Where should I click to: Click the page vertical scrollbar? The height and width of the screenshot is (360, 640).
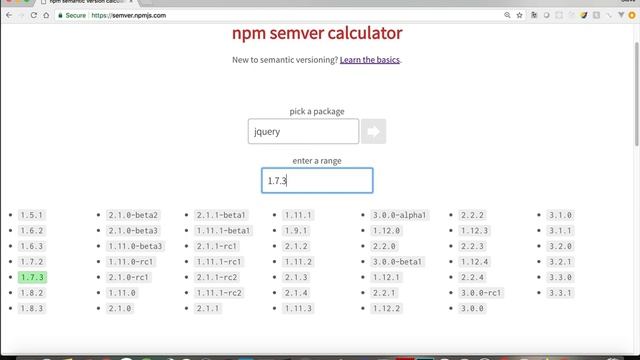[636, 94]
